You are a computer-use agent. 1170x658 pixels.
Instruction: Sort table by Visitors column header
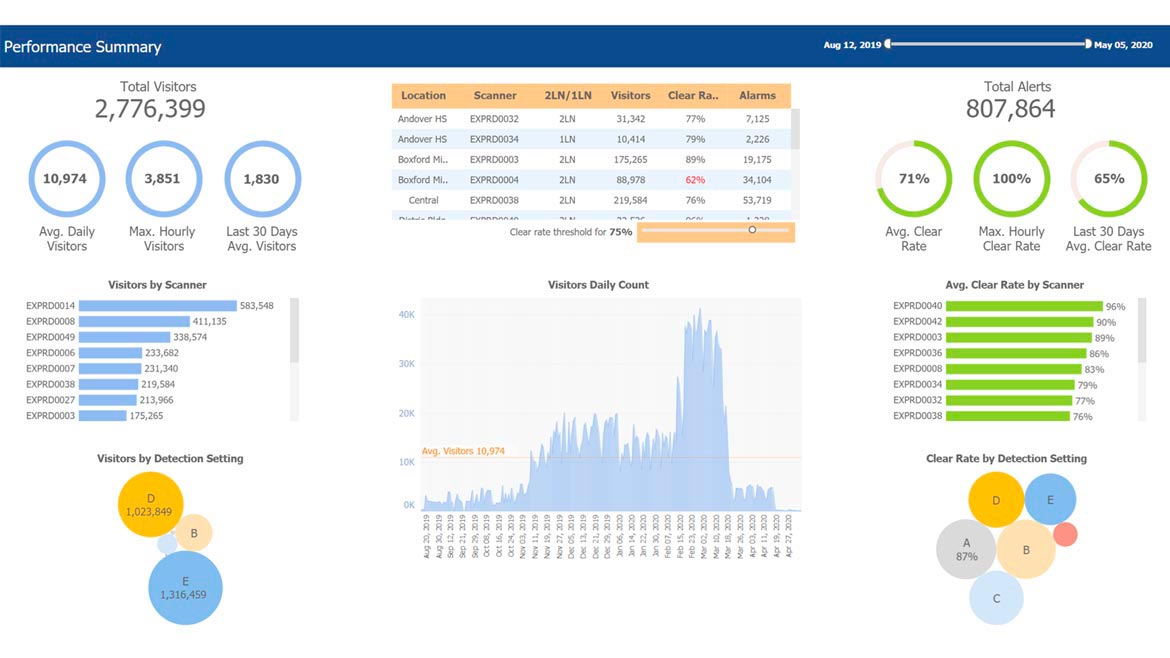[x=630, y=96]
